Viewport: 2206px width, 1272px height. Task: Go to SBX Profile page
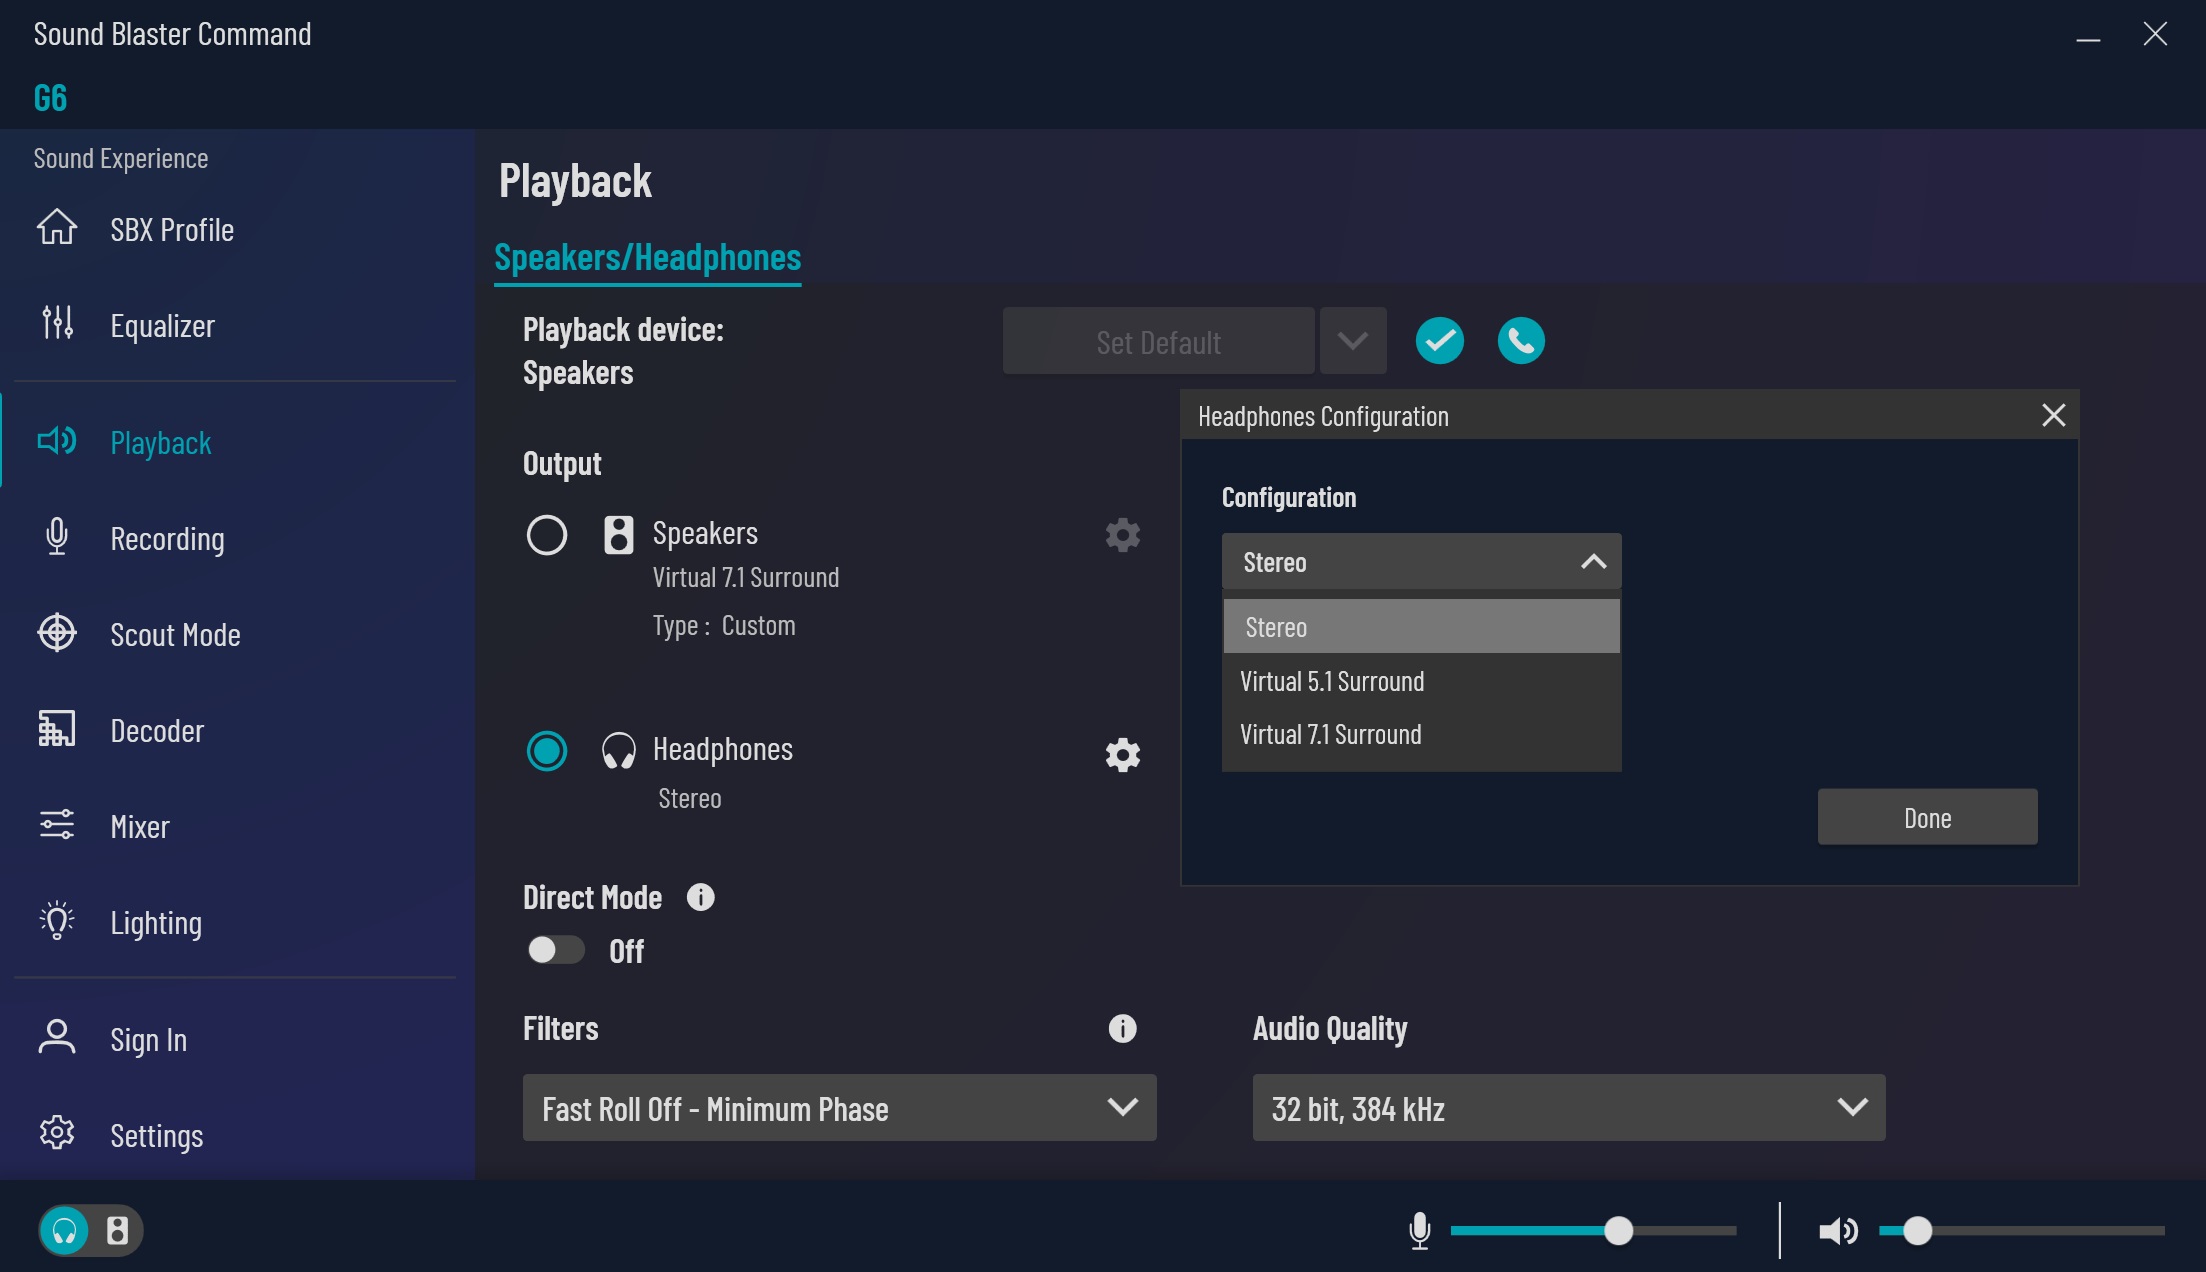click(172, 230)
